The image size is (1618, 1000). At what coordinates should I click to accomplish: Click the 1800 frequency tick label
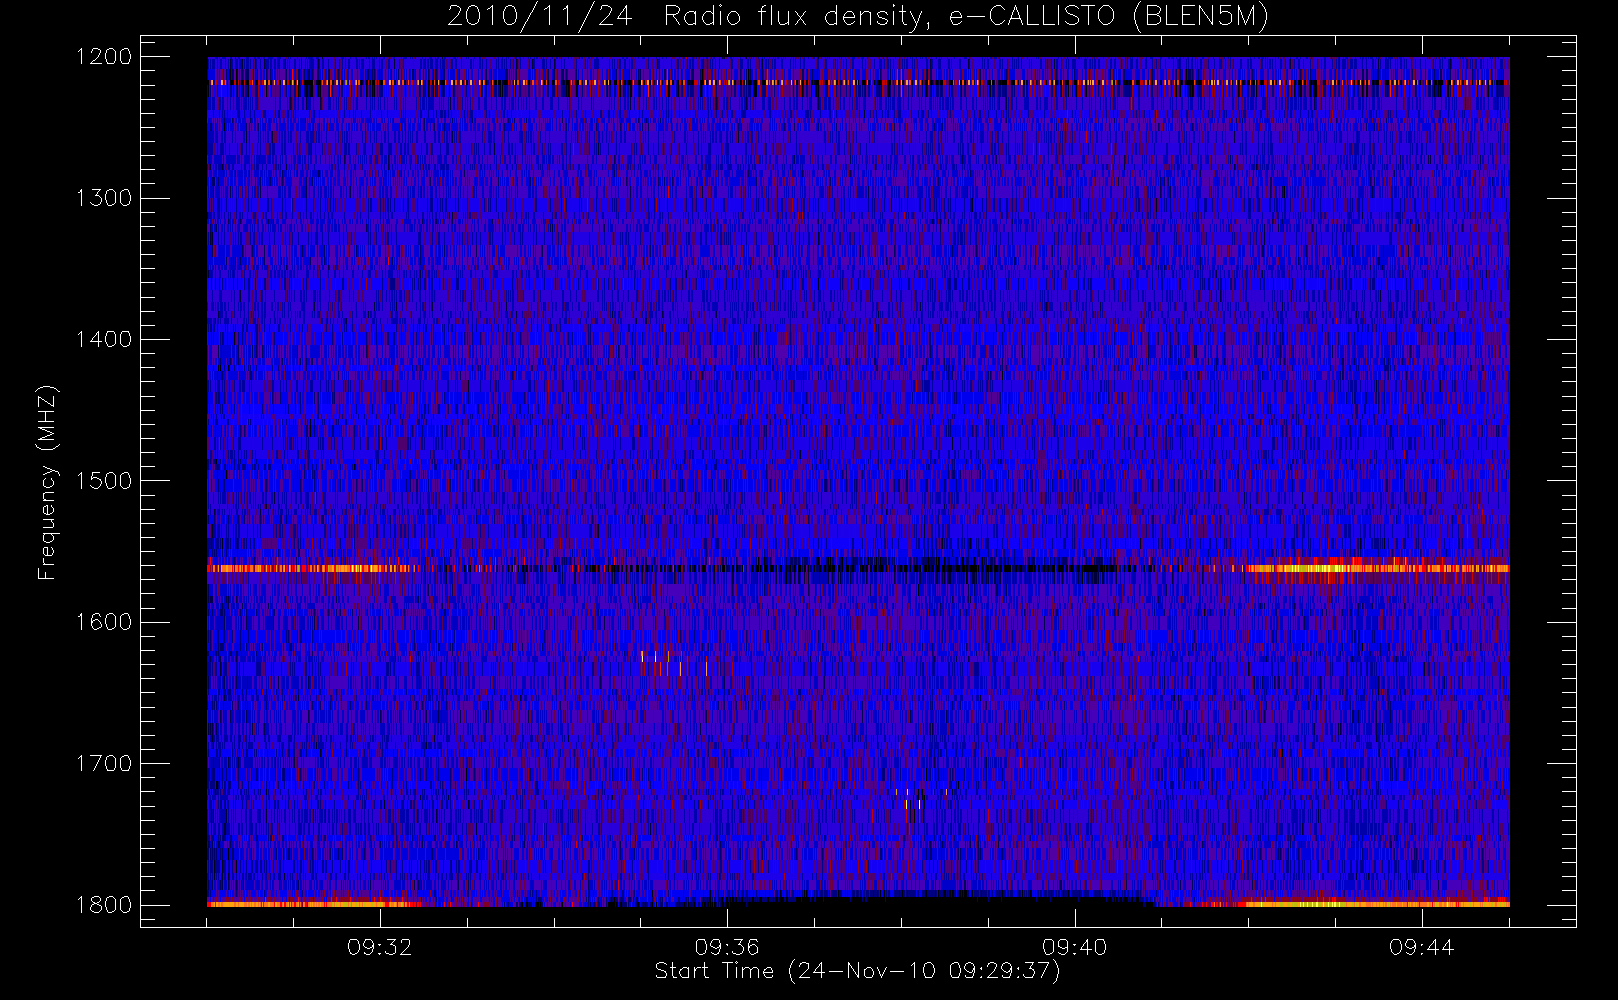(104, 904)
